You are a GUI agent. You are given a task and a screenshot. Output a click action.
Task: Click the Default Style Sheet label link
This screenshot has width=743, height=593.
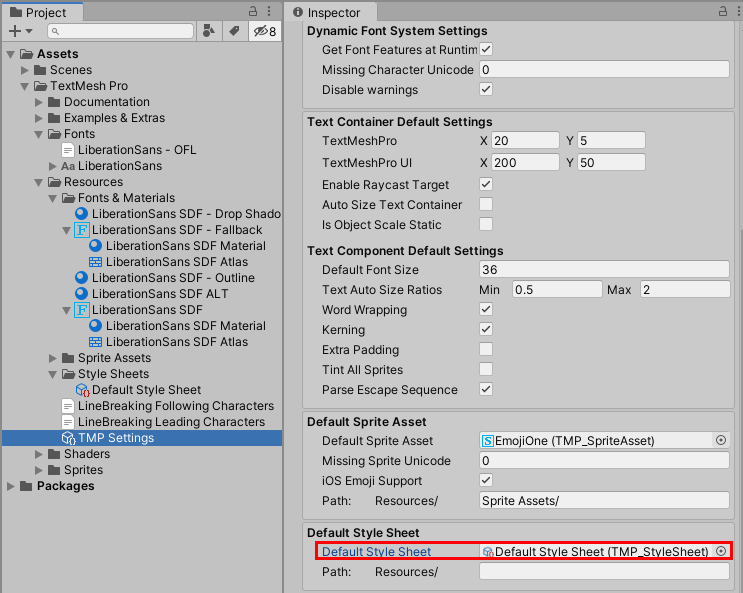pos(376,552)
